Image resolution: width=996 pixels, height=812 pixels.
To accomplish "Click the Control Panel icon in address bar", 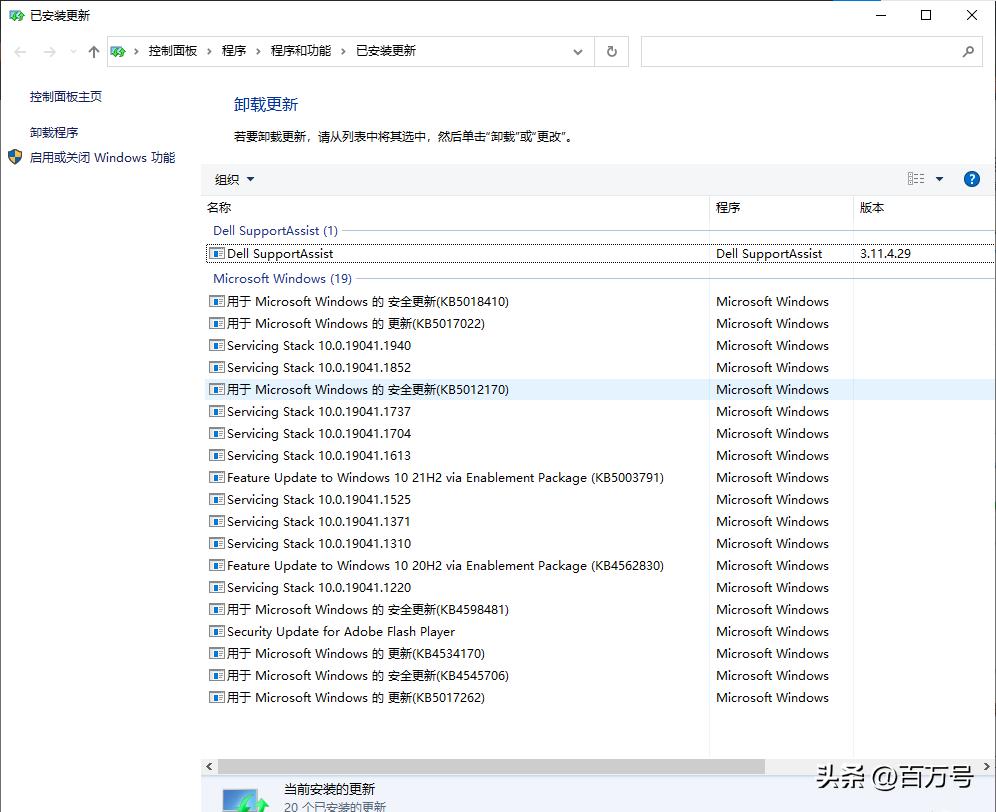I will (118, 51).
